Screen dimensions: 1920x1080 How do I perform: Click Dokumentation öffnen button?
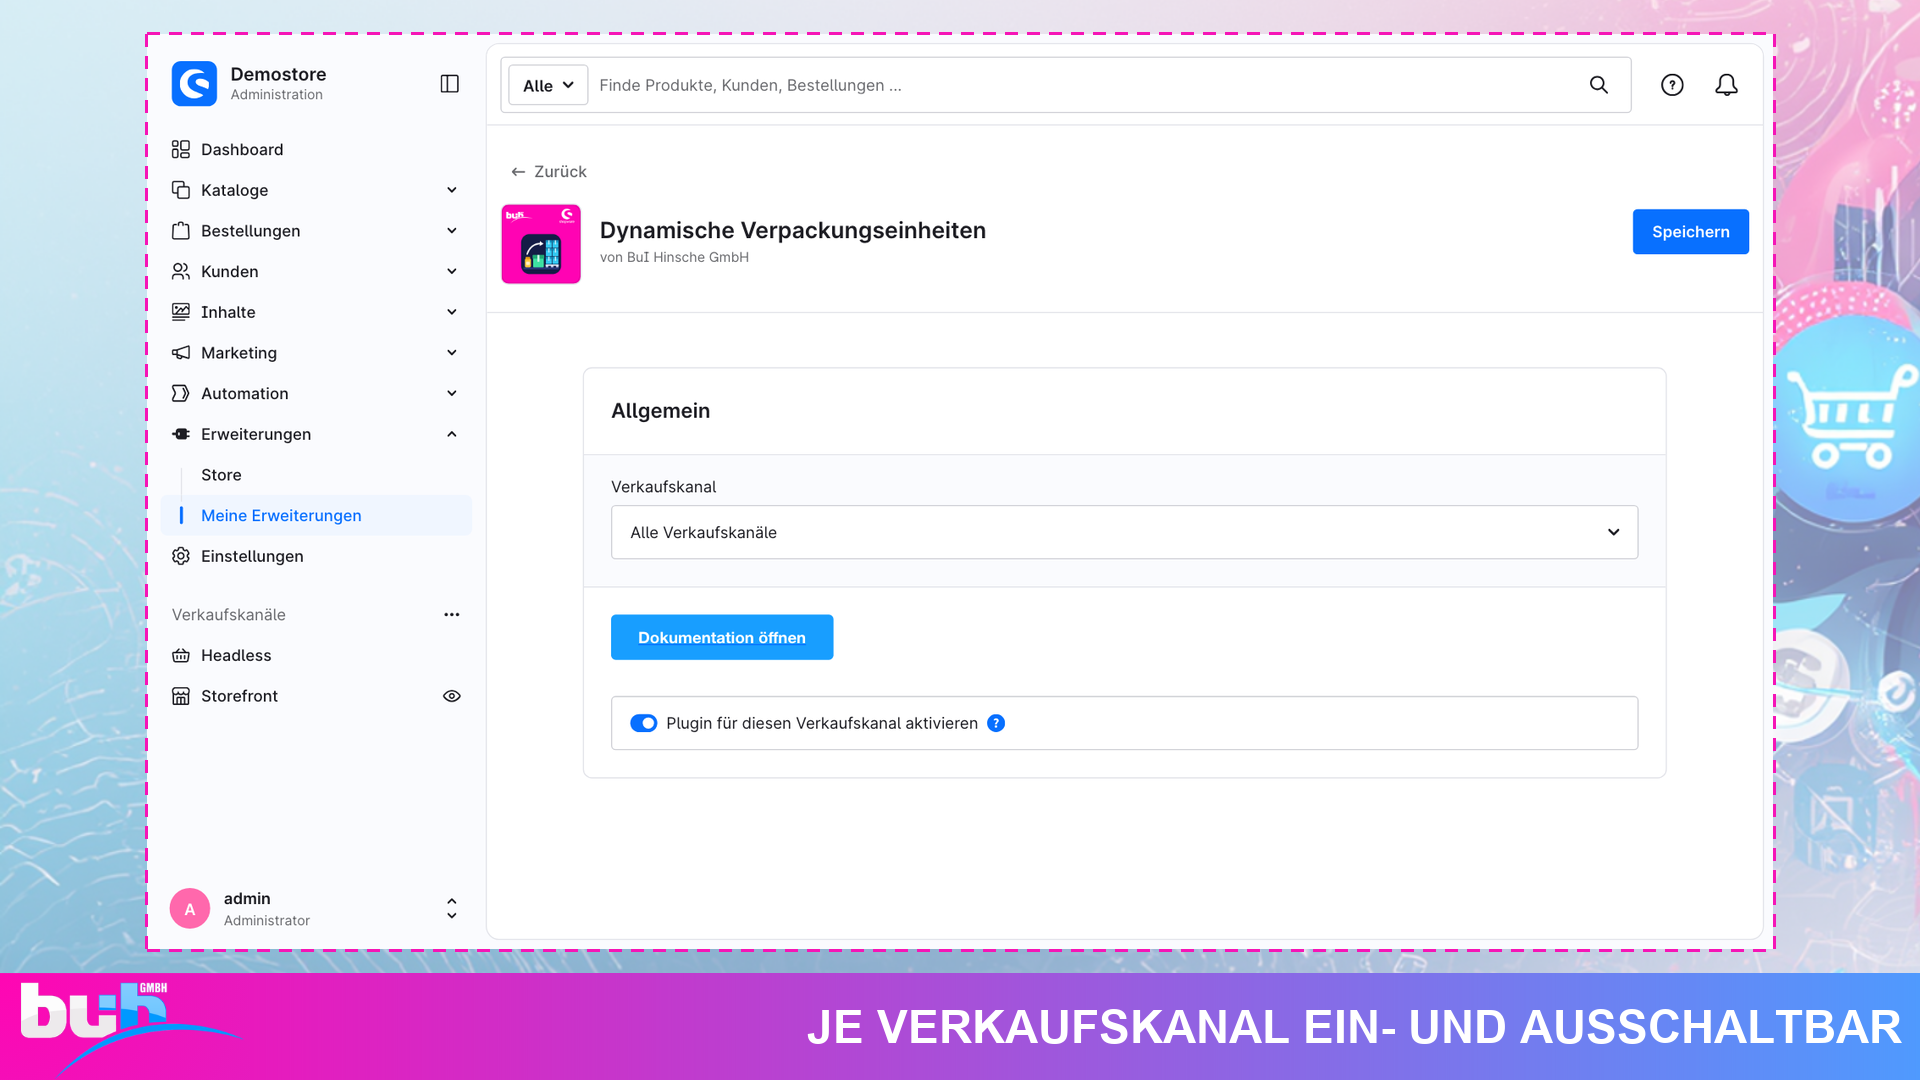pyautogui.click(x=722, y=637)
